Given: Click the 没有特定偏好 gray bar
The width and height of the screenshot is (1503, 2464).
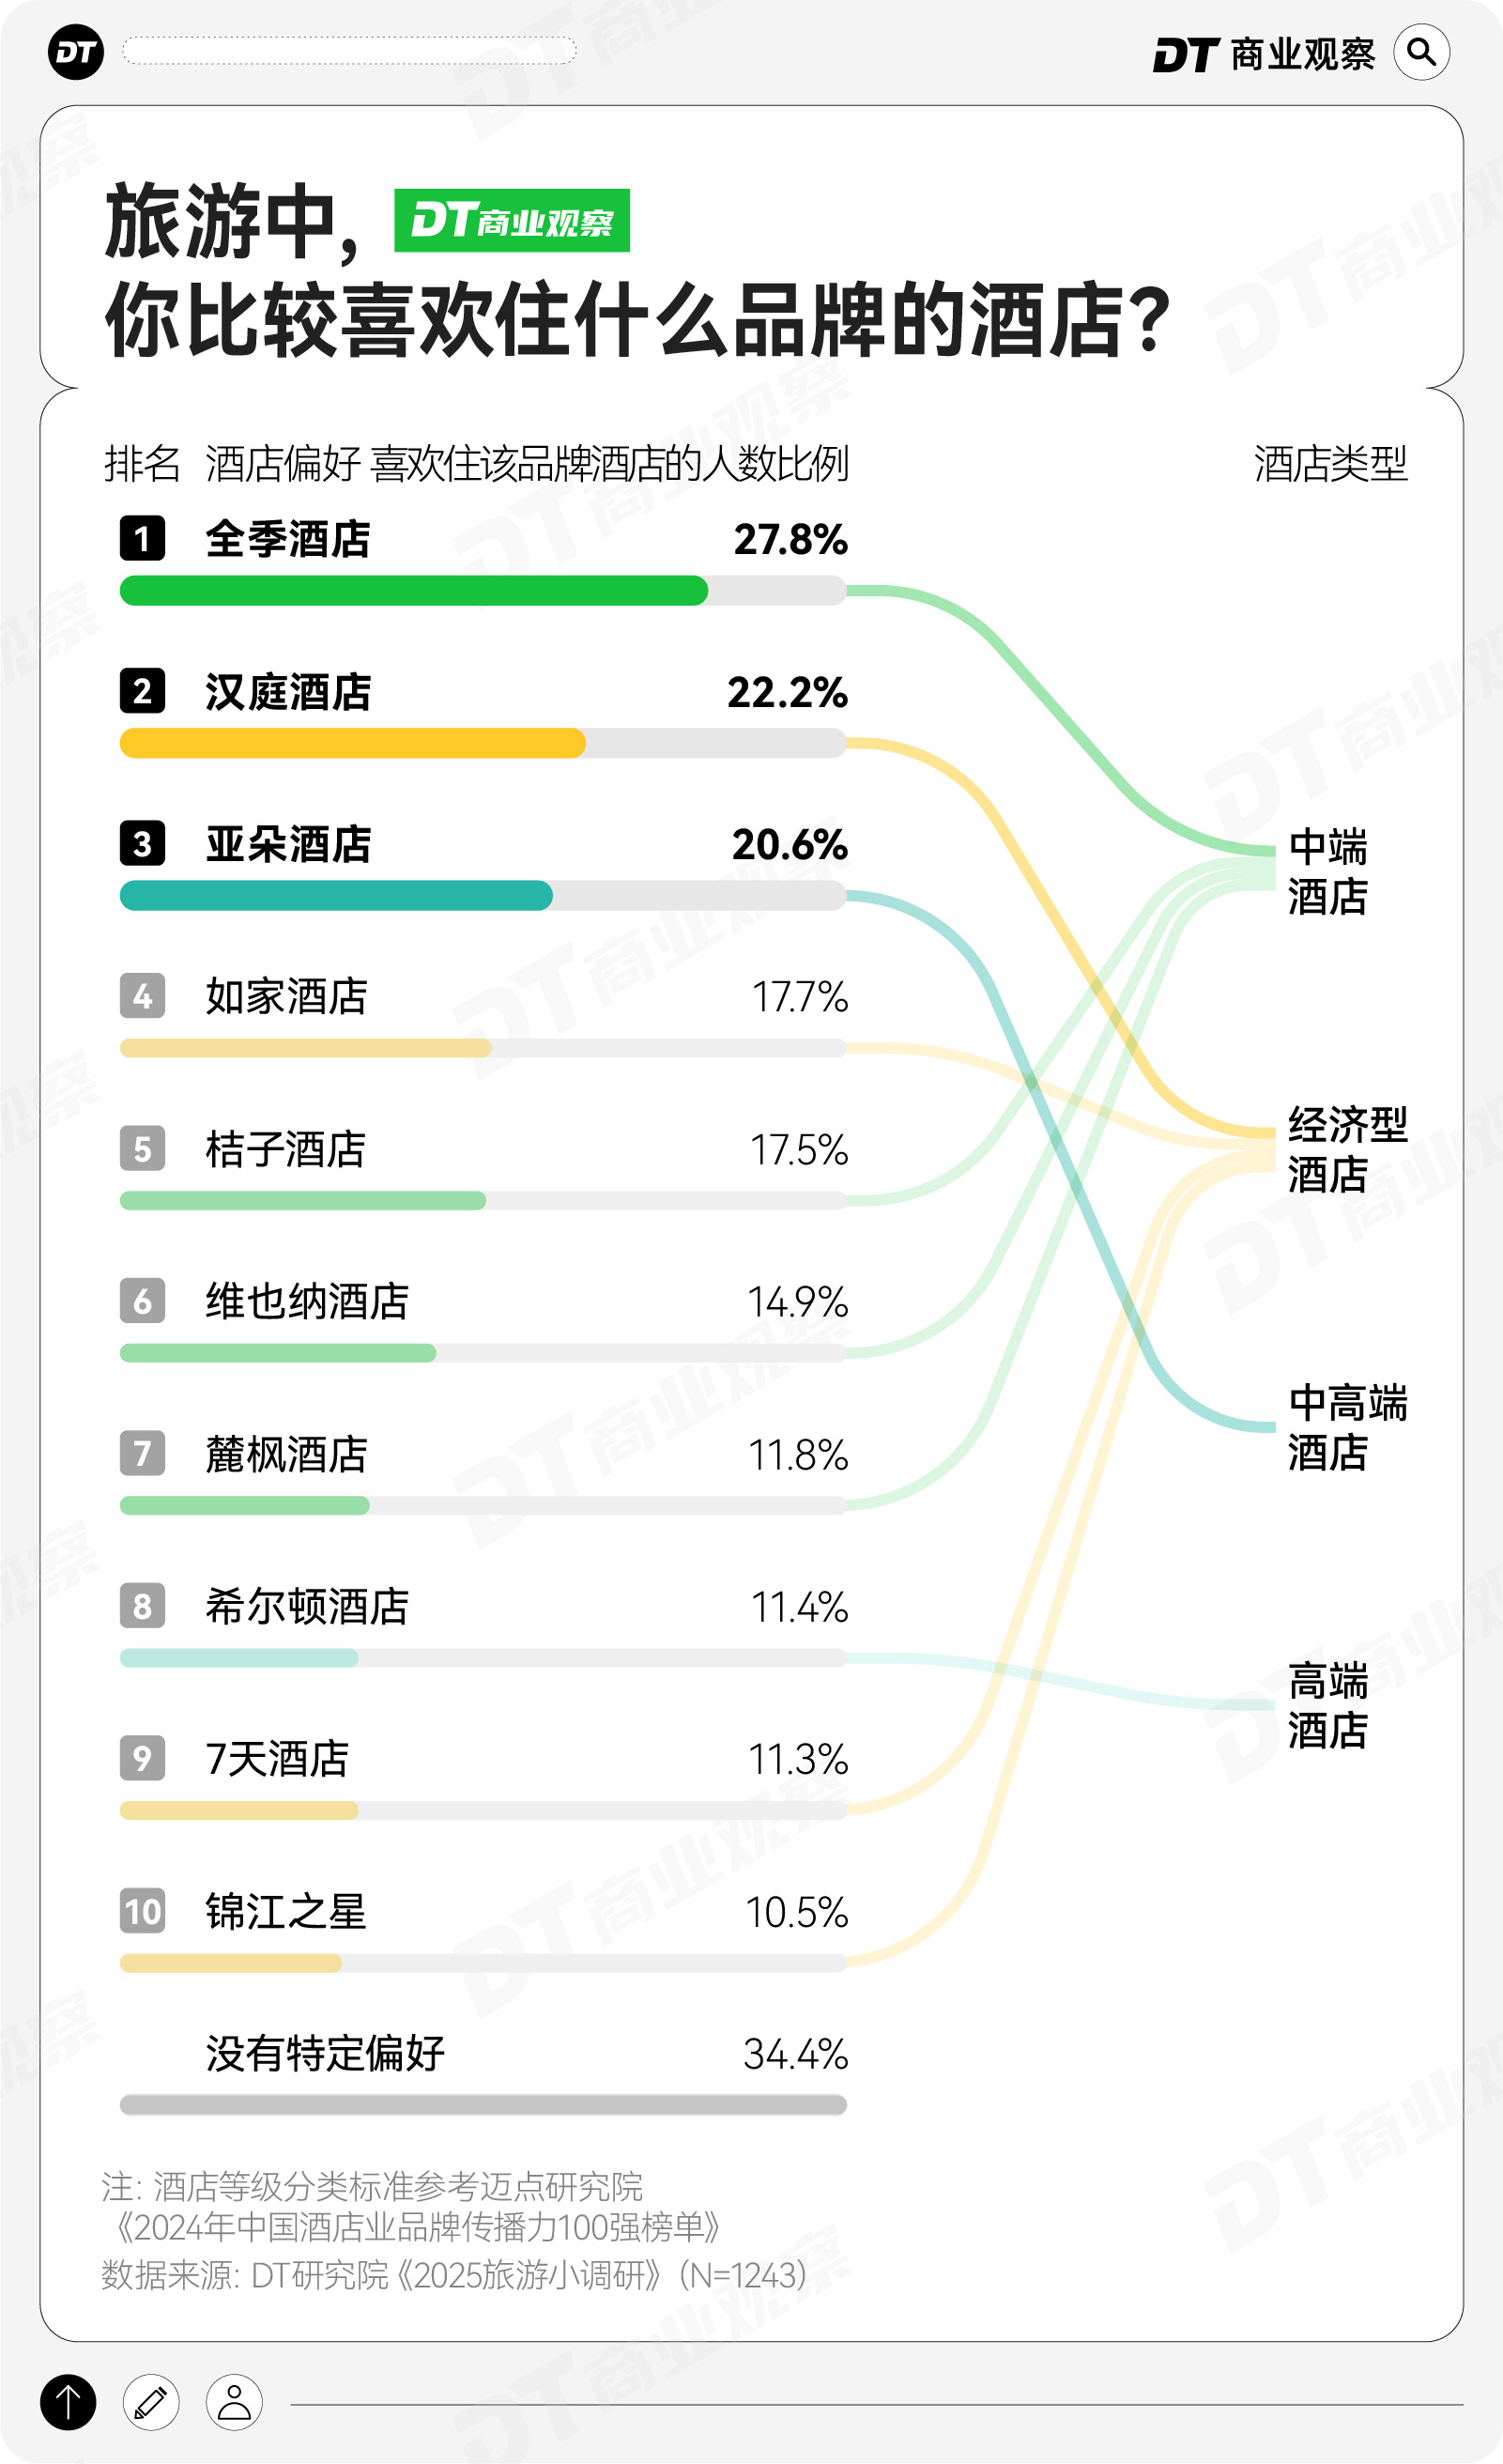Looking at the screenshot, I should pos(483,2105).
